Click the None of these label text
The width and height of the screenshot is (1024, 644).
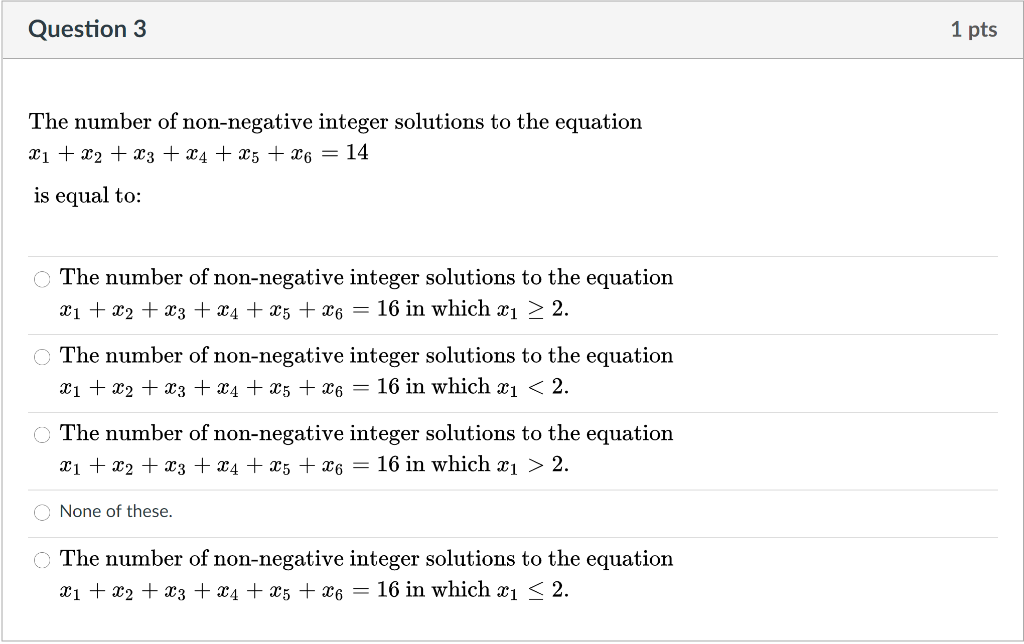(114, 511)
